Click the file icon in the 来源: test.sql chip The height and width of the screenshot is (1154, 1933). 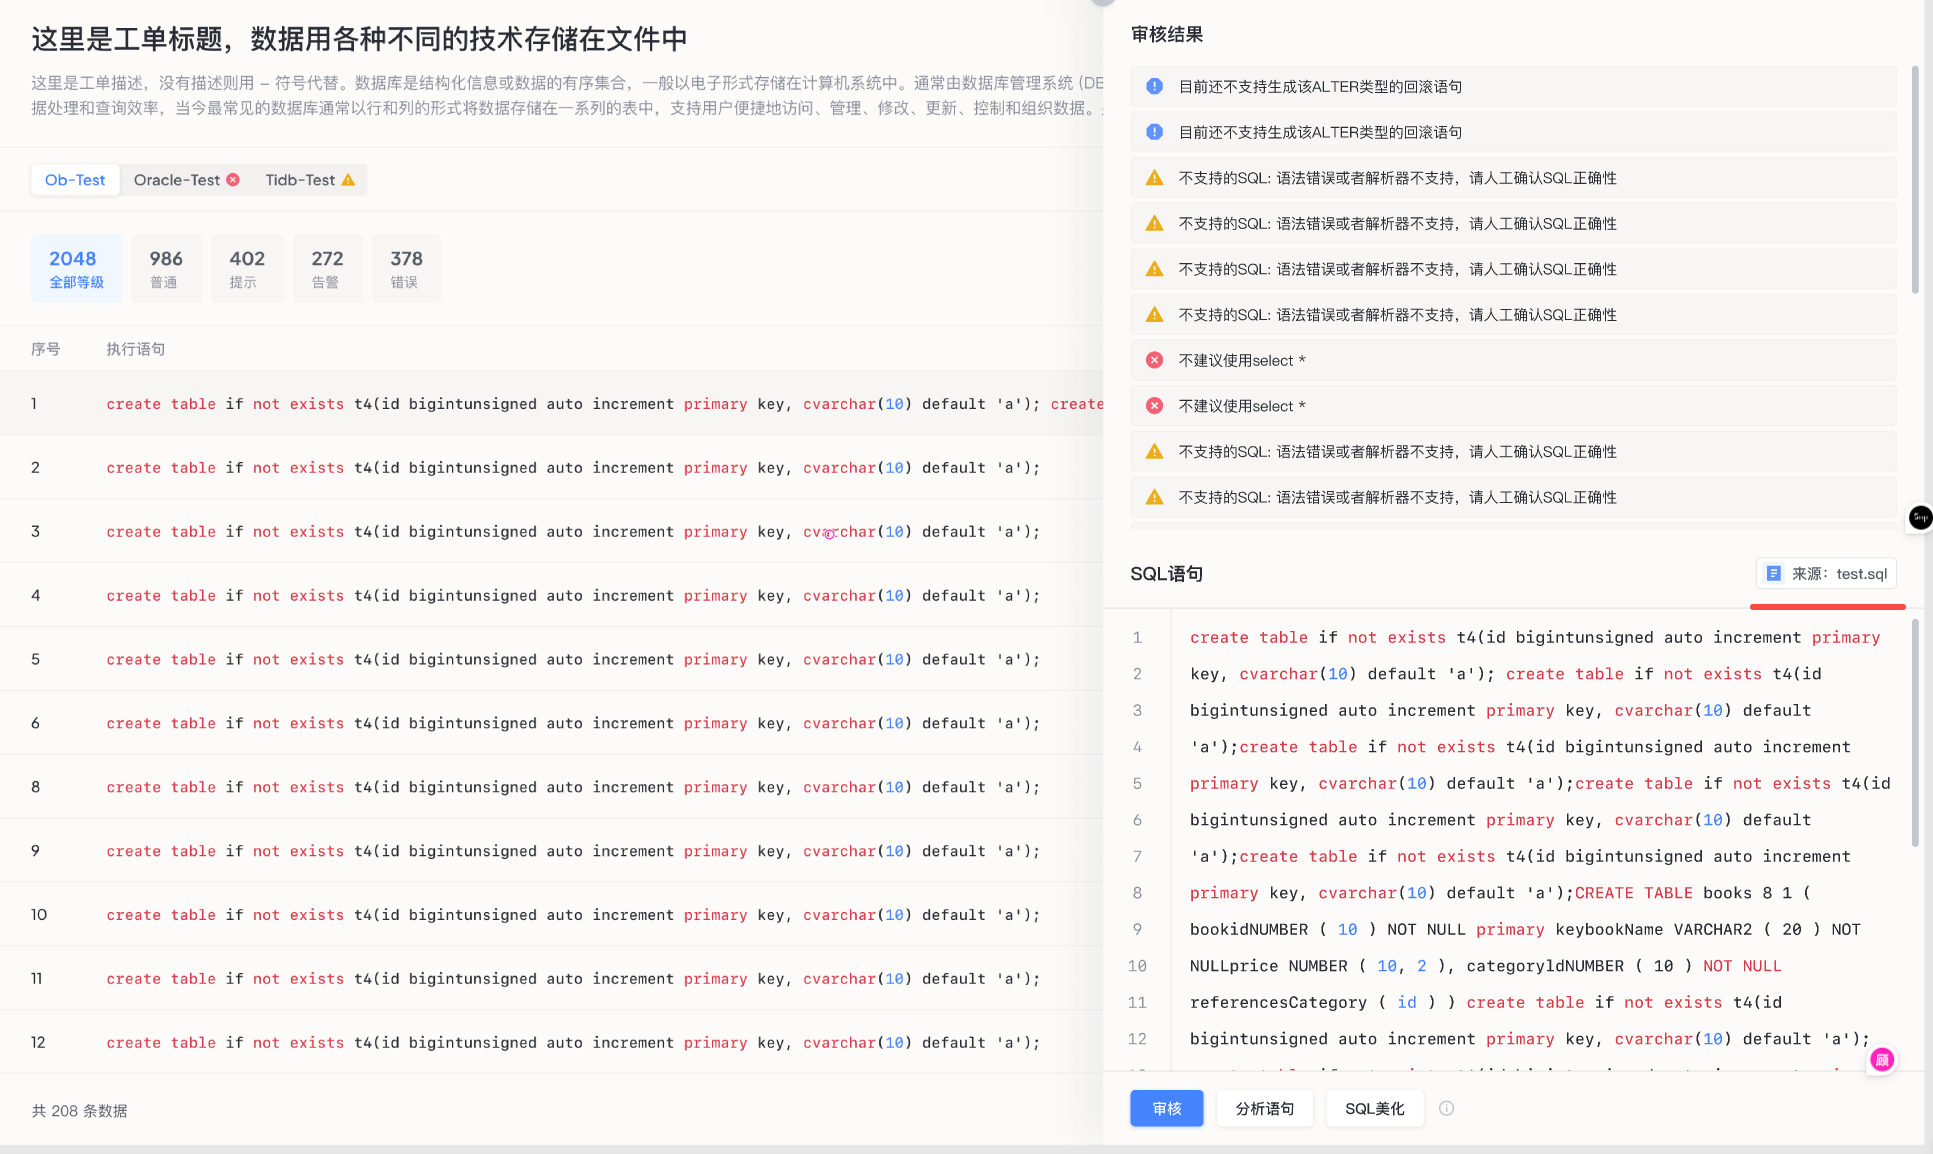1775,573
